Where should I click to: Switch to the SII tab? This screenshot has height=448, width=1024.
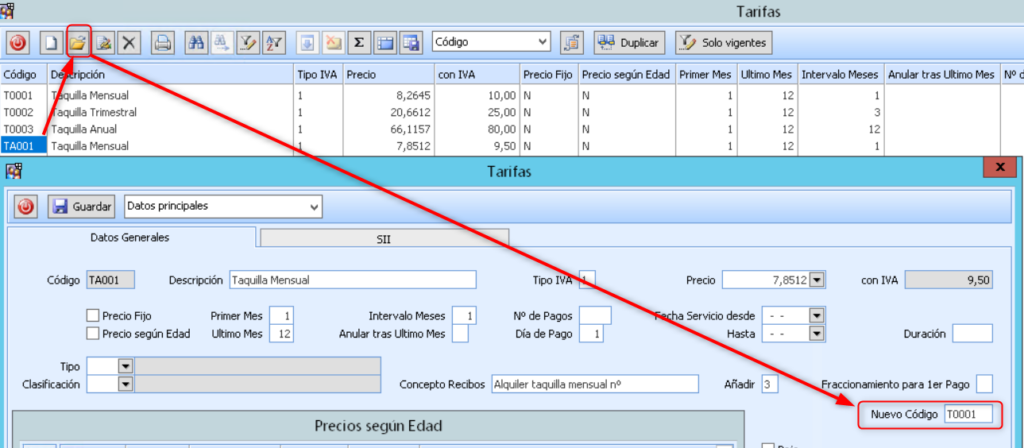pyautogui.click(x=385, y=238)
